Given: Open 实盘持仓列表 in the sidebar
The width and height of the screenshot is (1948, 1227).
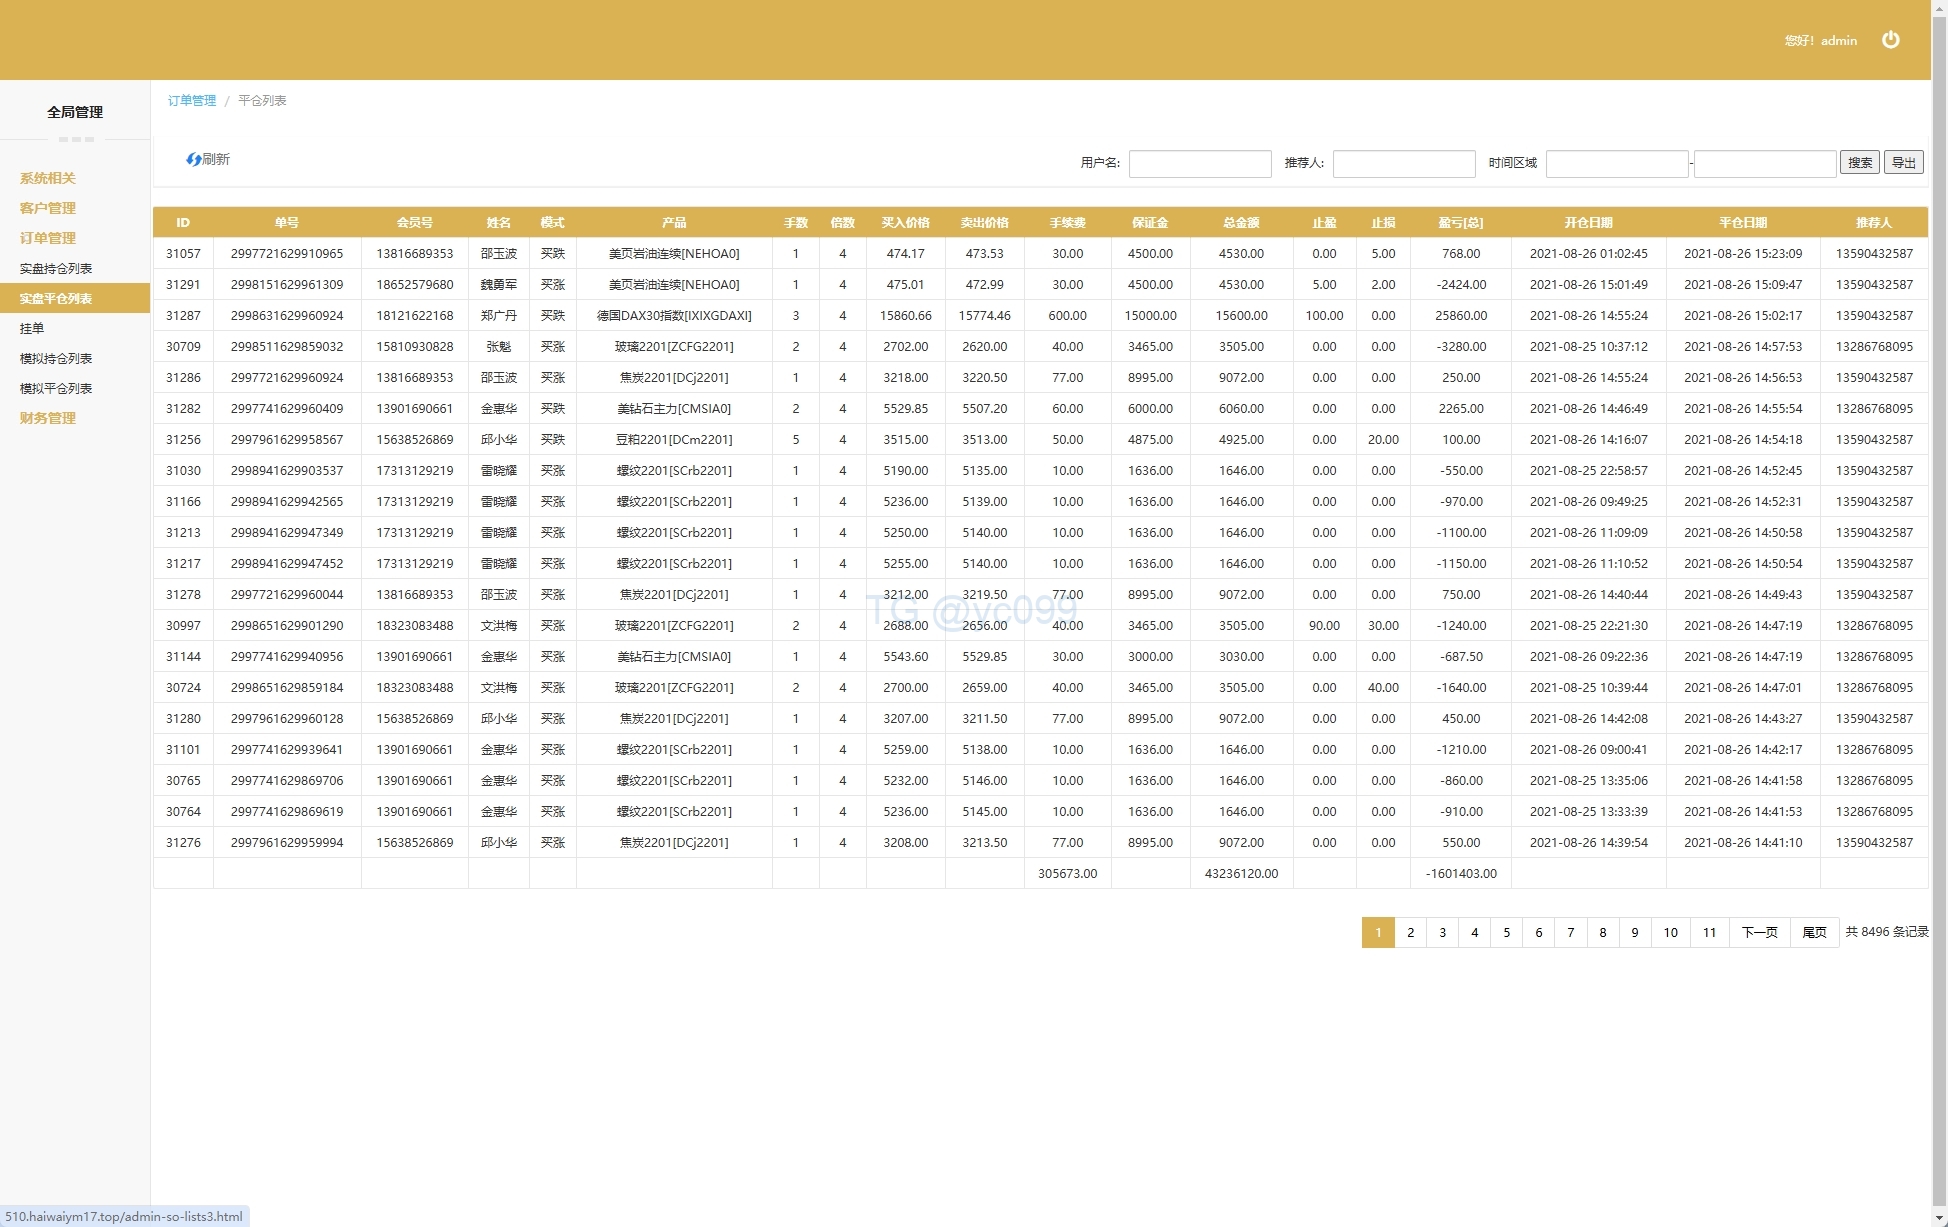Looking at the screenshot, I should point(56,268).
